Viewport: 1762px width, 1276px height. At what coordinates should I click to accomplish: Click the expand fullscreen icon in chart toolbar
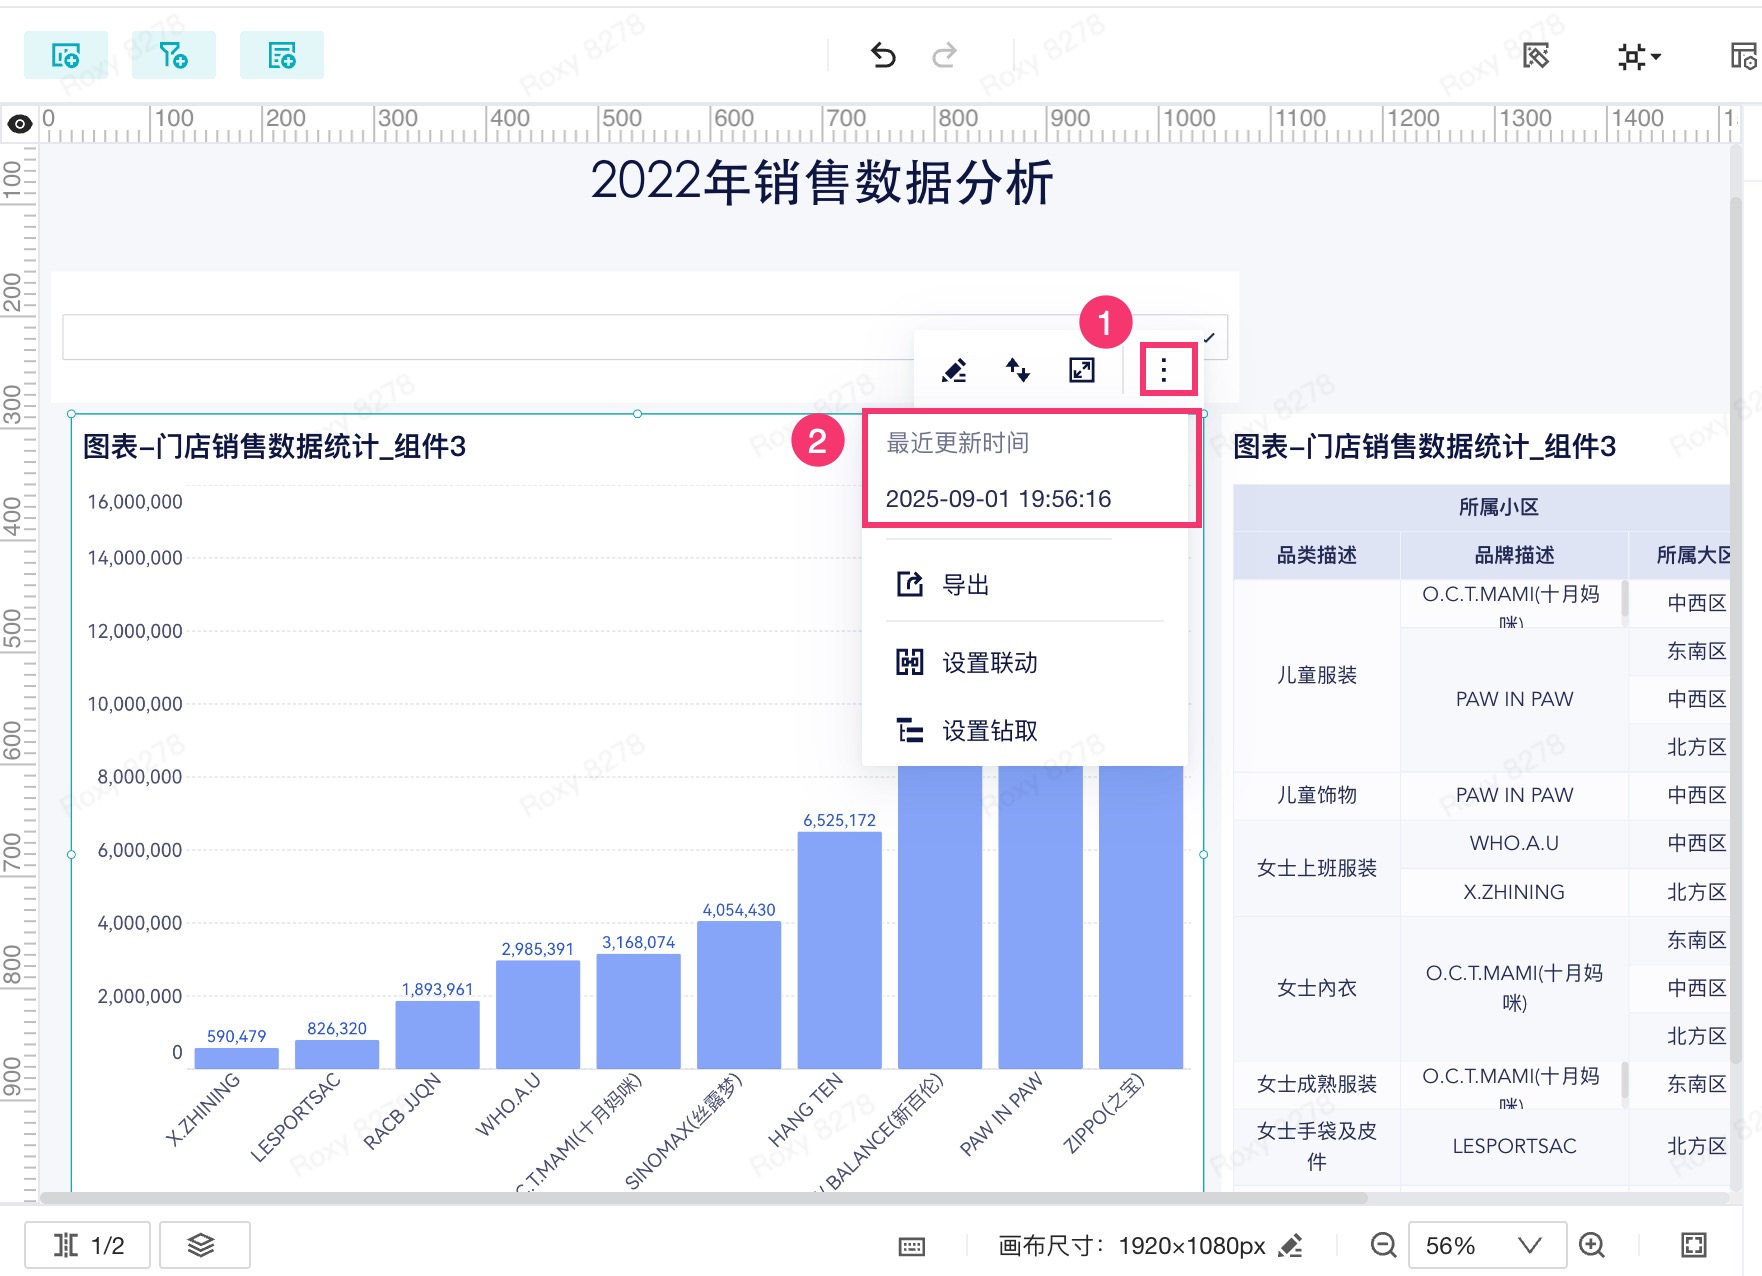pos(1082,371)
